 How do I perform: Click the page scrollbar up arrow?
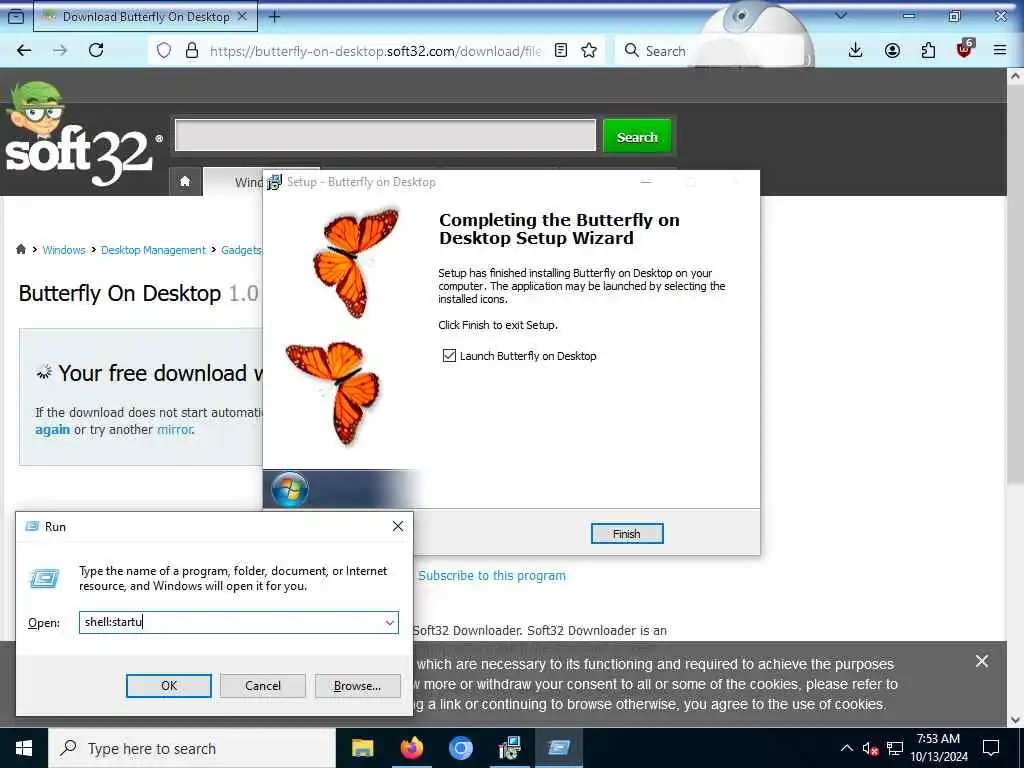[1016, 76]
